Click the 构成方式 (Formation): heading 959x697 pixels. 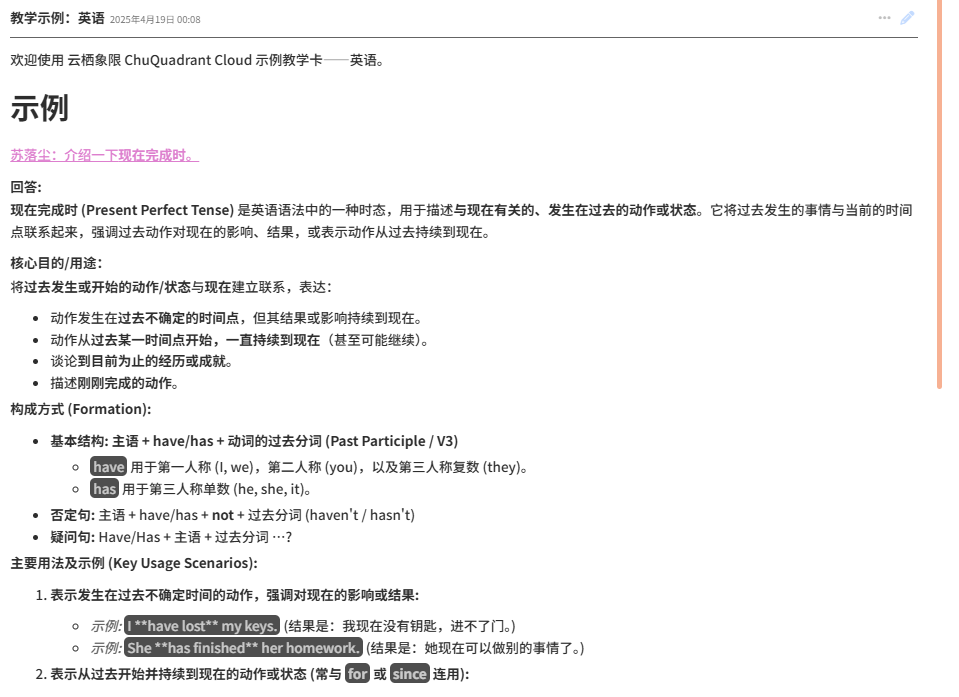81,409
